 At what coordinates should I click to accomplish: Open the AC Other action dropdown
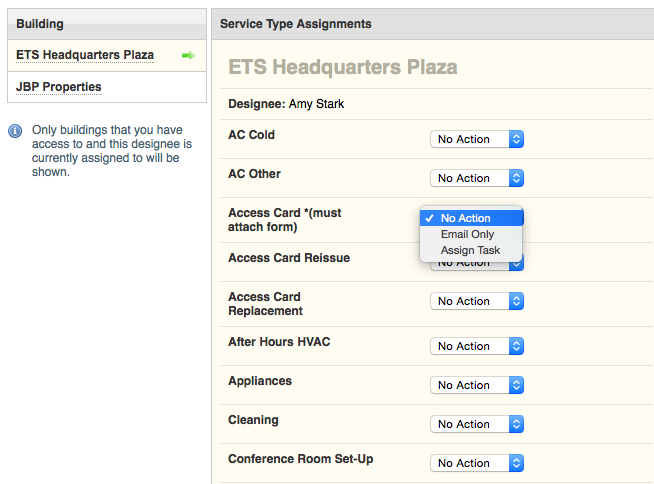pyautogui.click(x=477, y=178)
